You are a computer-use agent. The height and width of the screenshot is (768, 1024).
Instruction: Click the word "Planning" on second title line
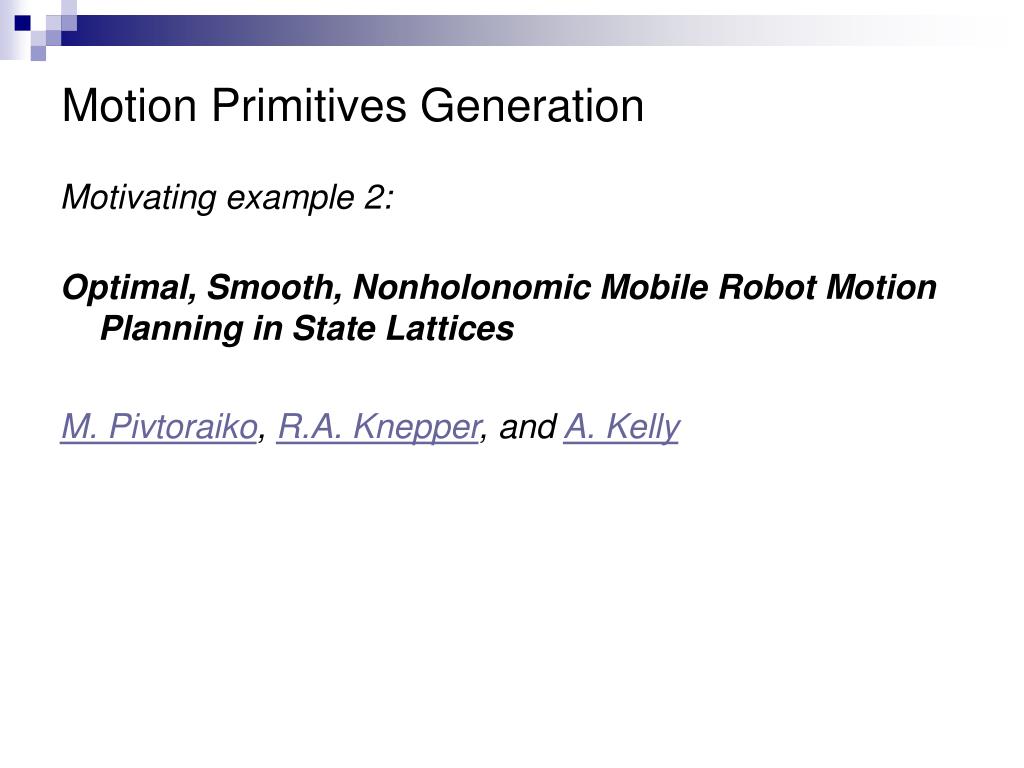(x=172, y=328)
